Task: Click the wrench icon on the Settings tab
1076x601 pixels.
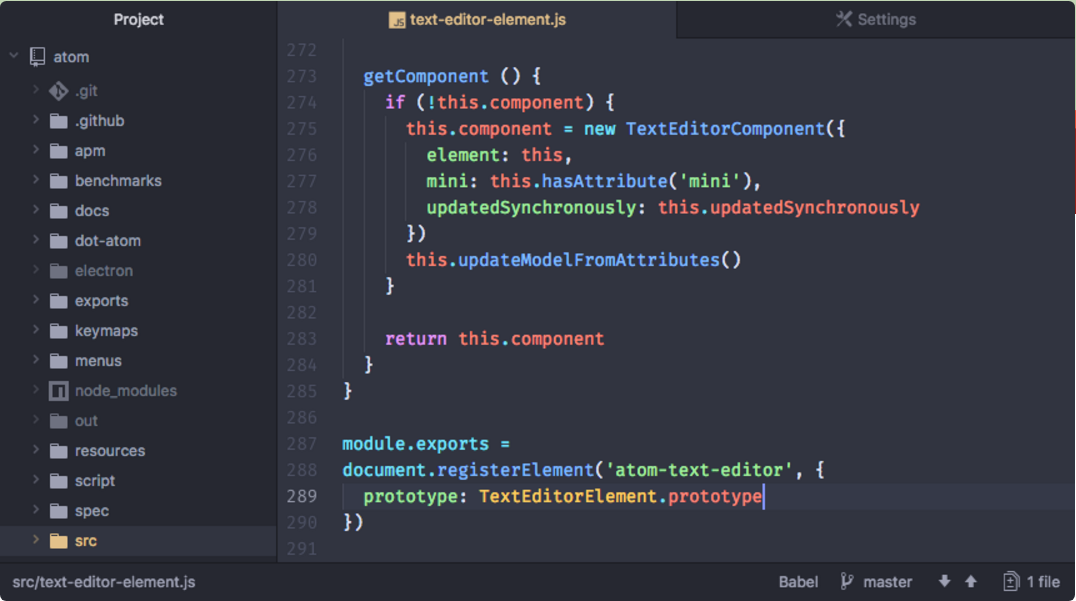Action: click(x=845, y=18)
